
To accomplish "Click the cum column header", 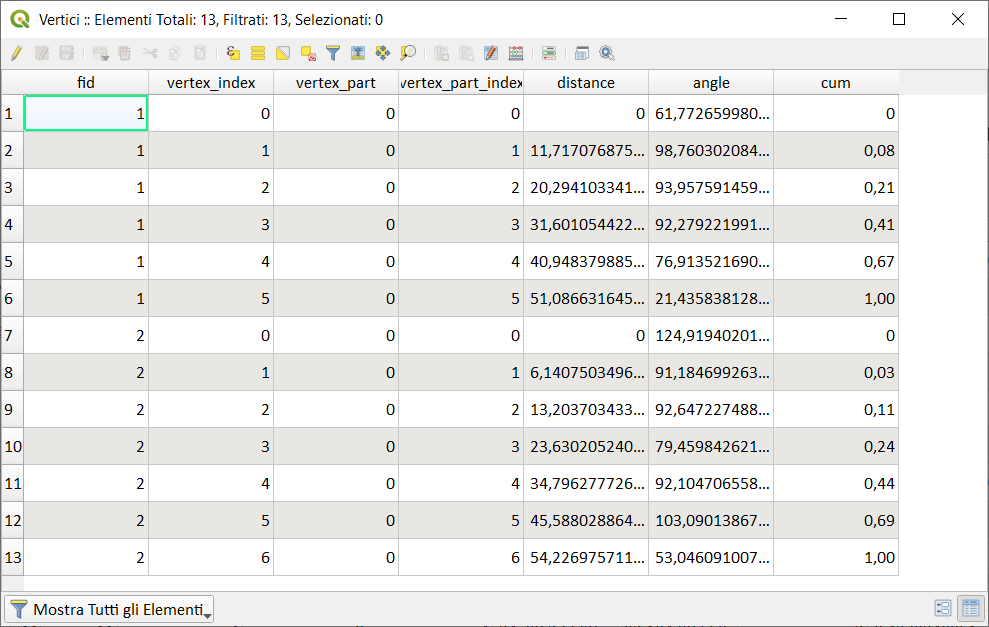I will click(835, 83).
